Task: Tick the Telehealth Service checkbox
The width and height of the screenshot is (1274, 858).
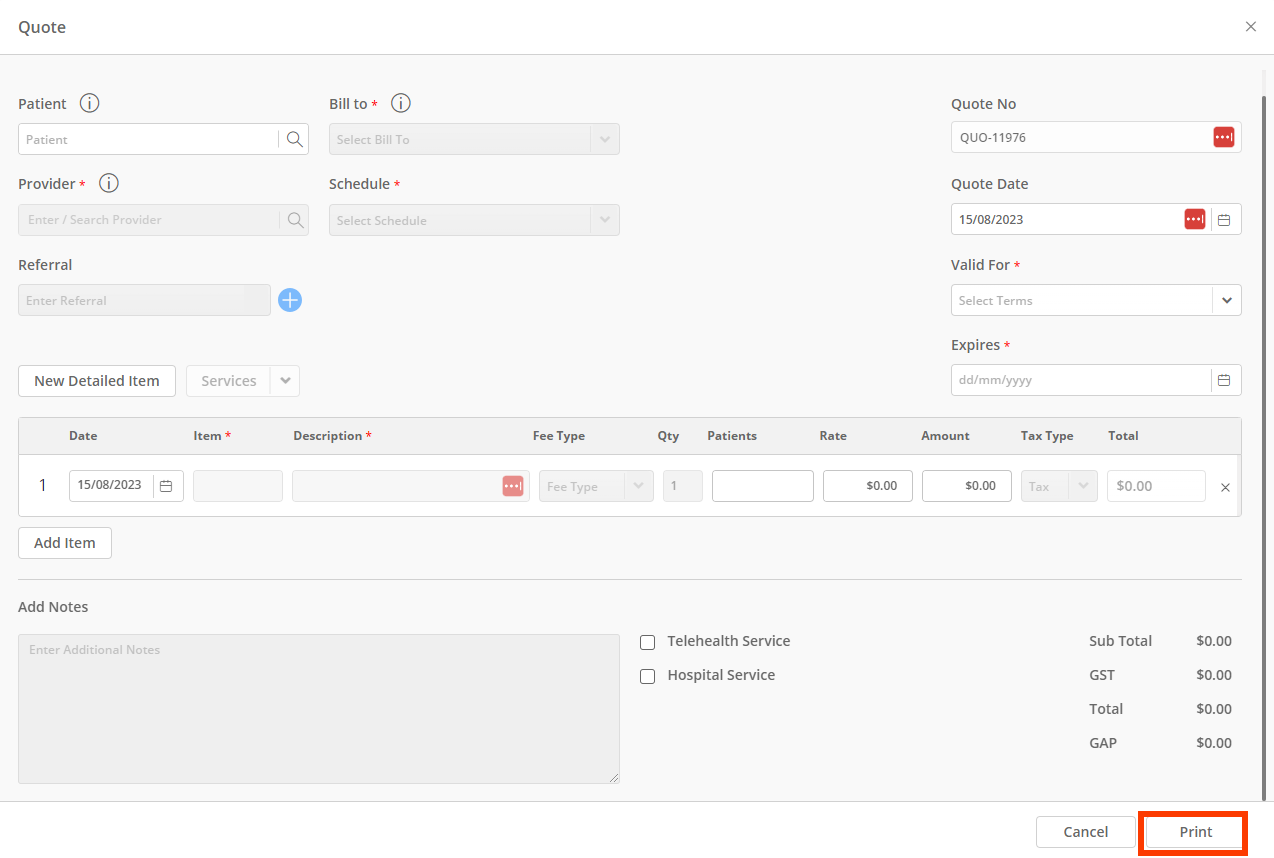Action: pyautogui.click(x=647, y=642)
